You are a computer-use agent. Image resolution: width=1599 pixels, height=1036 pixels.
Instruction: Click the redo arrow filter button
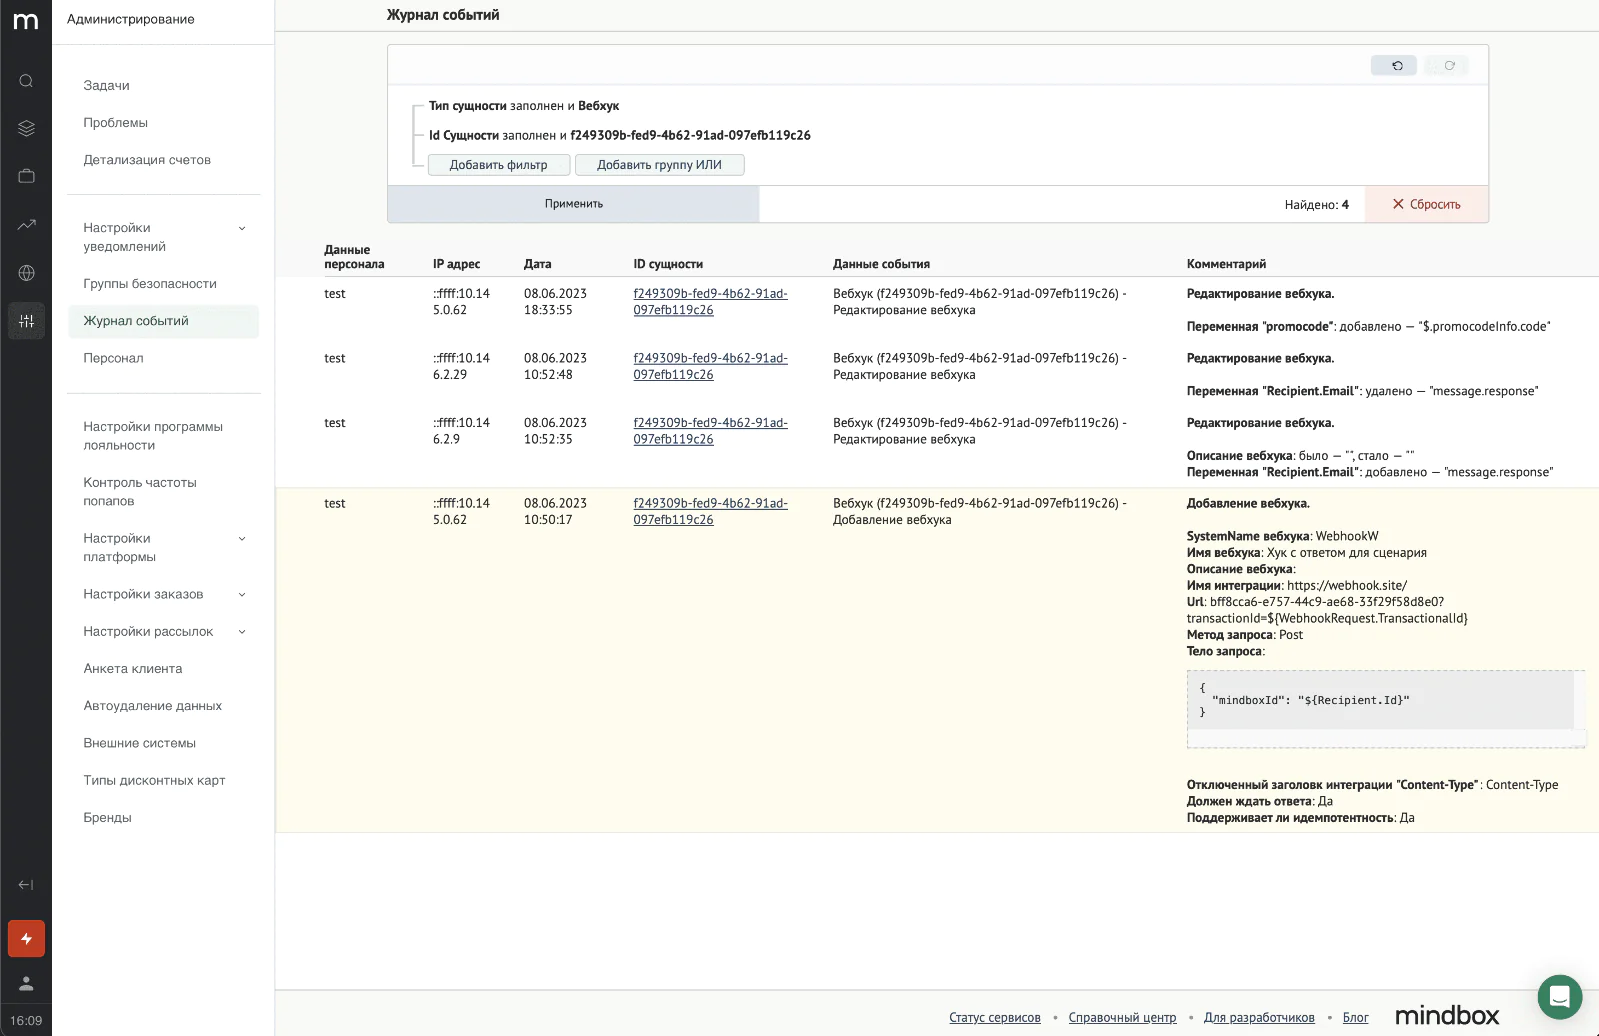(x=1446, y=65)
